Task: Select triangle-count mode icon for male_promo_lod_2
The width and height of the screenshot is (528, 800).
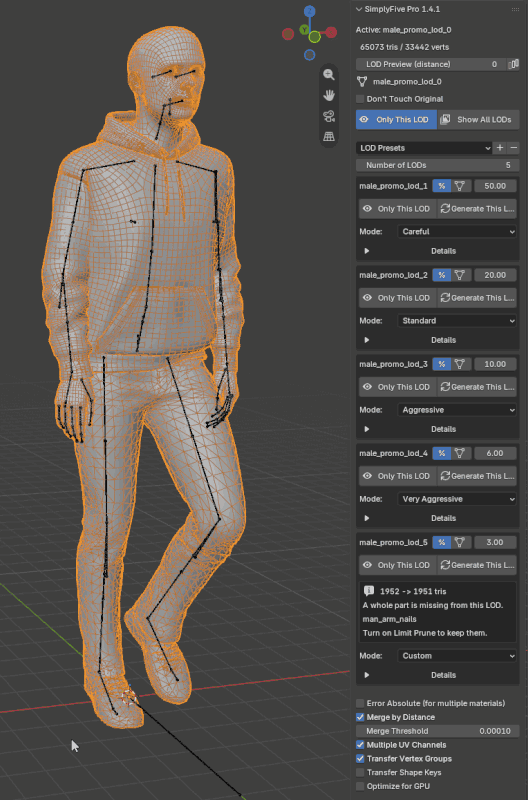Action: click(x=460, y=275)
